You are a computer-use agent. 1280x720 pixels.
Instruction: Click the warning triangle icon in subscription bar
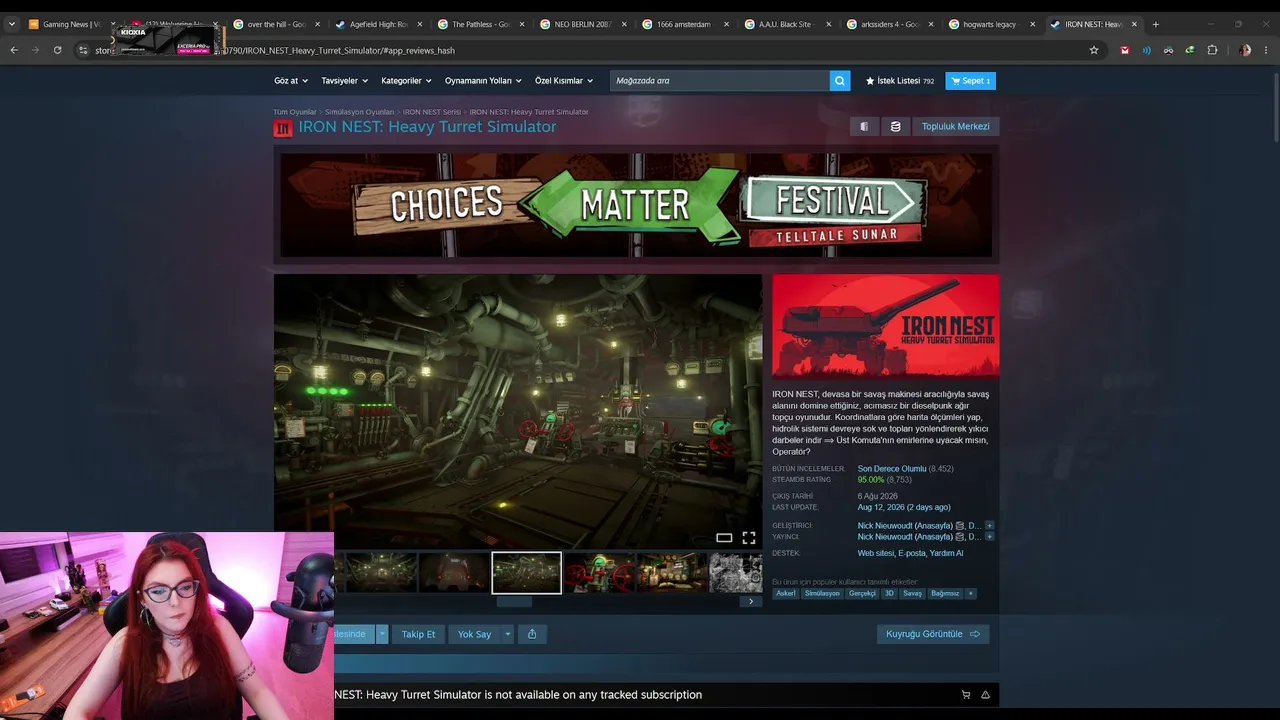985,695
